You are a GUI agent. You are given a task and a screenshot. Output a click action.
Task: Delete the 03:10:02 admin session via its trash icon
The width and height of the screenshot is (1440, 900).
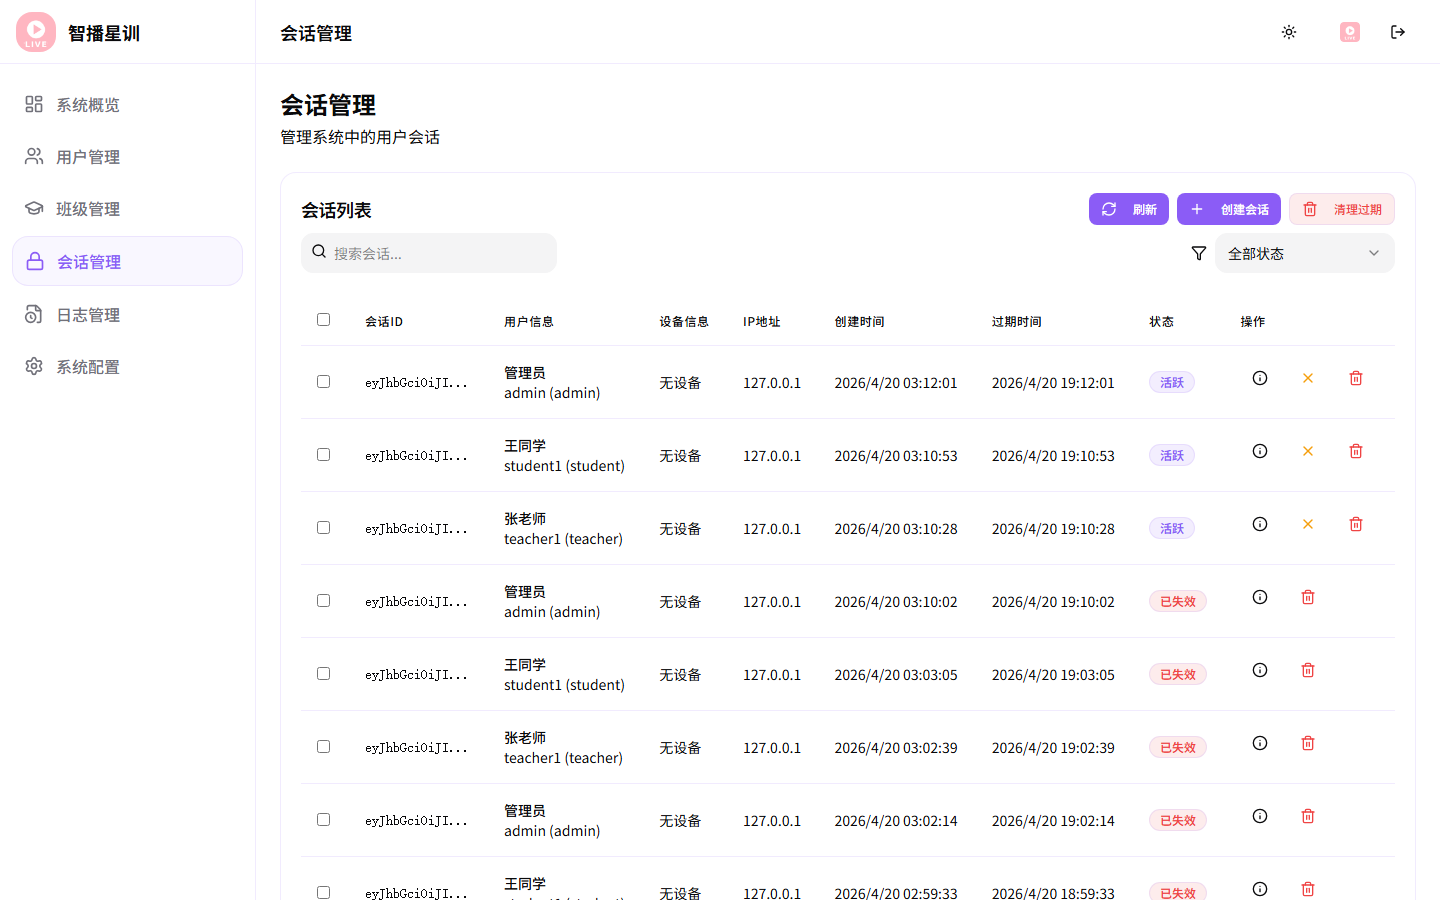click(1308, 597)
